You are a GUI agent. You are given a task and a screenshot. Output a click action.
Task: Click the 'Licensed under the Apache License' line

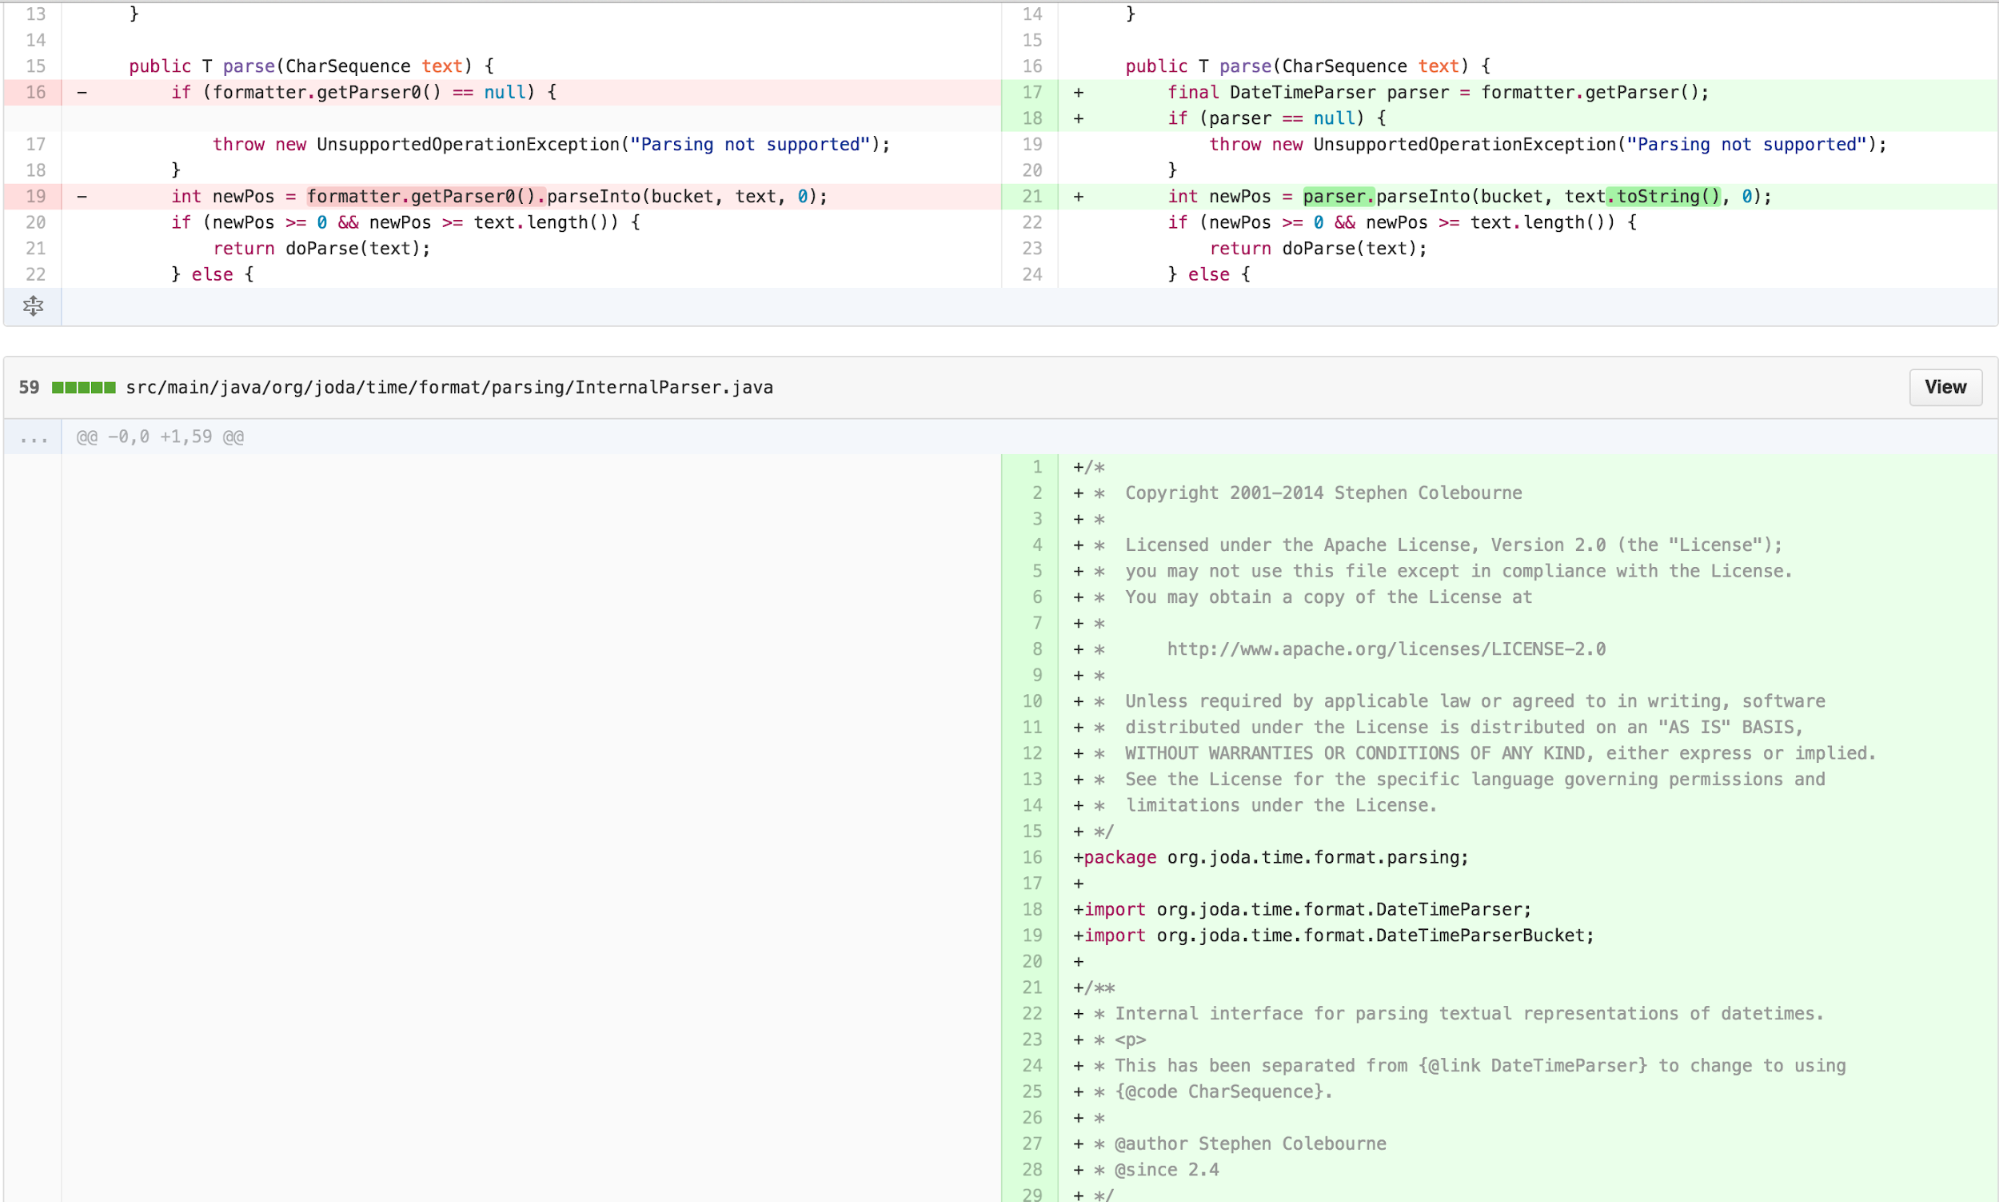pyautogui.click(x=1453, y=545)
